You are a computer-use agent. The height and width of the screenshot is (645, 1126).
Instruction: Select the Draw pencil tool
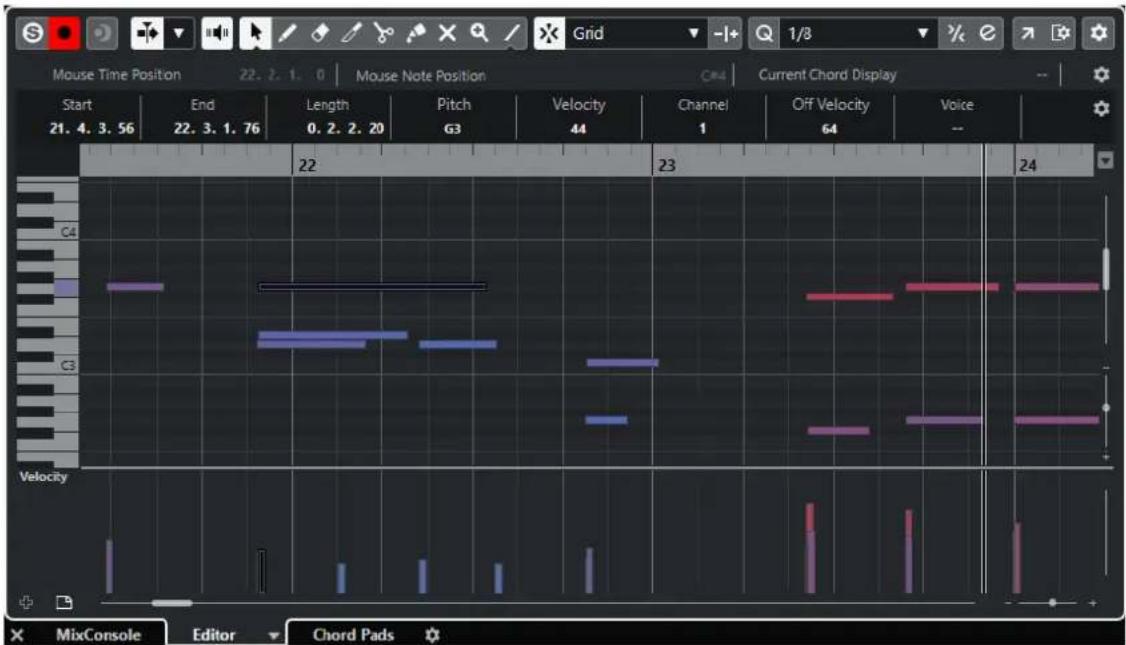coord(287,33)
